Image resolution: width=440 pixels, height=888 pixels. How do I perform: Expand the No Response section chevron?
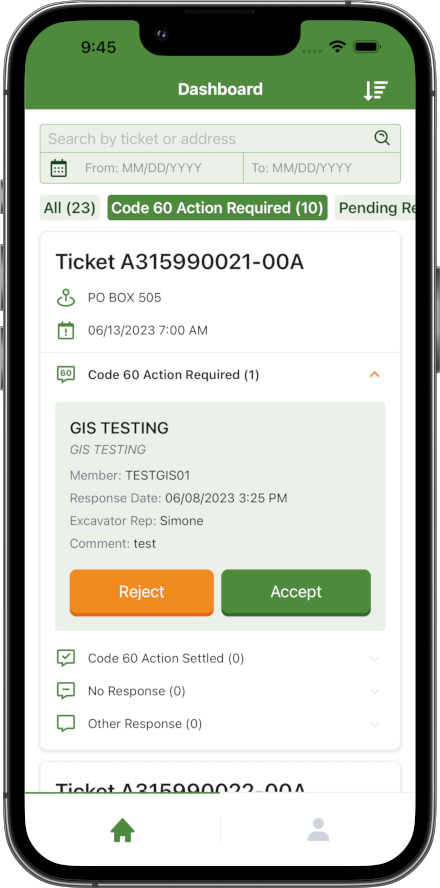374,691
